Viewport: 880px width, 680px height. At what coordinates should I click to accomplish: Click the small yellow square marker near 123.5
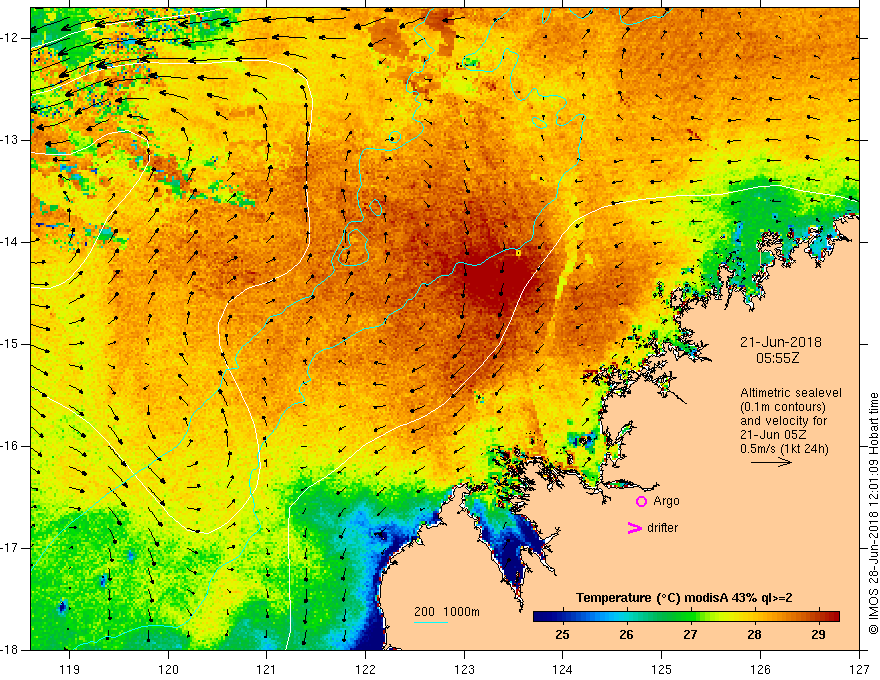(x=518, y=253)
